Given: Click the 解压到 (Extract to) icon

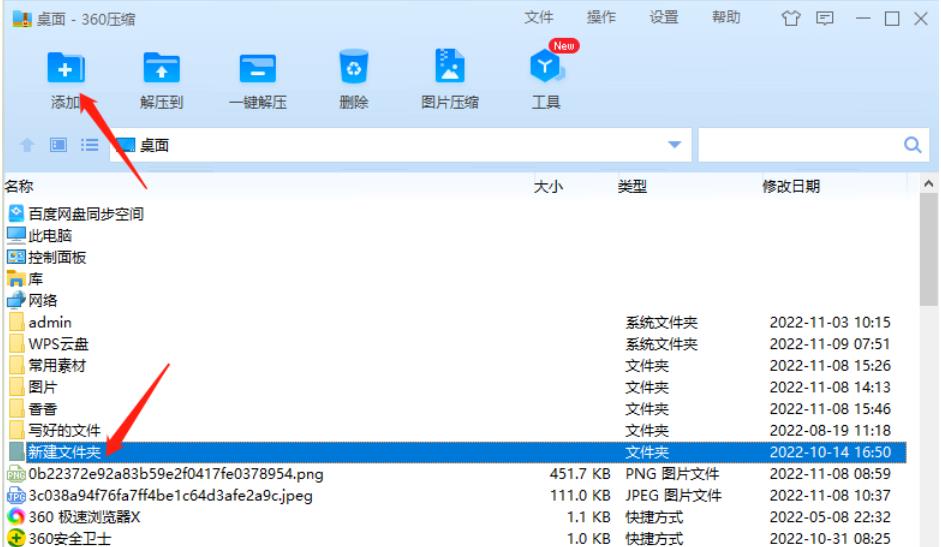Looking at the screenshot, I should coord(161,69).
